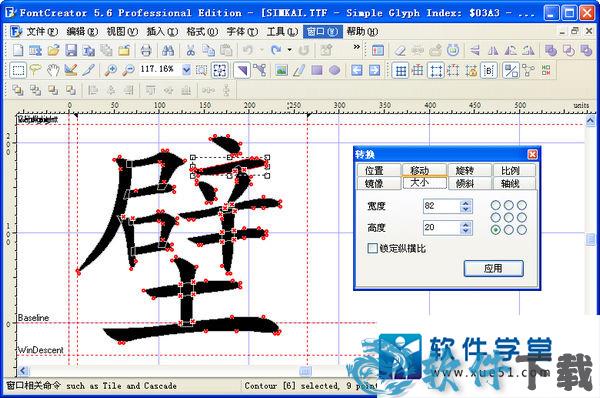600x398 pixels.
Task: Select the bottom-right anchor radio button
Action: tap(522, 230)
